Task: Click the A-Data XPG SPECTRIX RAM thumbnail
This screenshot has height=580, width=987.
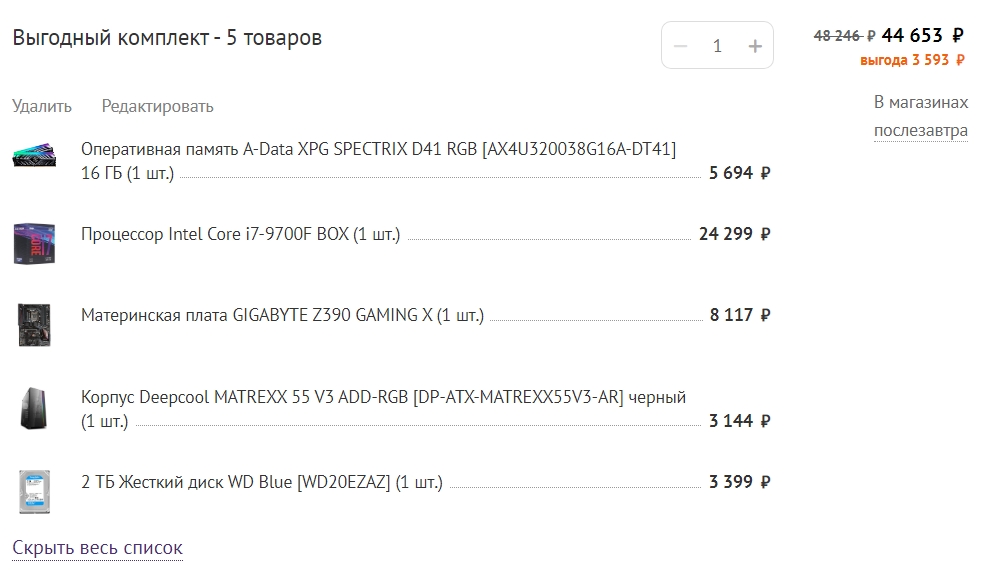Action: click(35, 158)
